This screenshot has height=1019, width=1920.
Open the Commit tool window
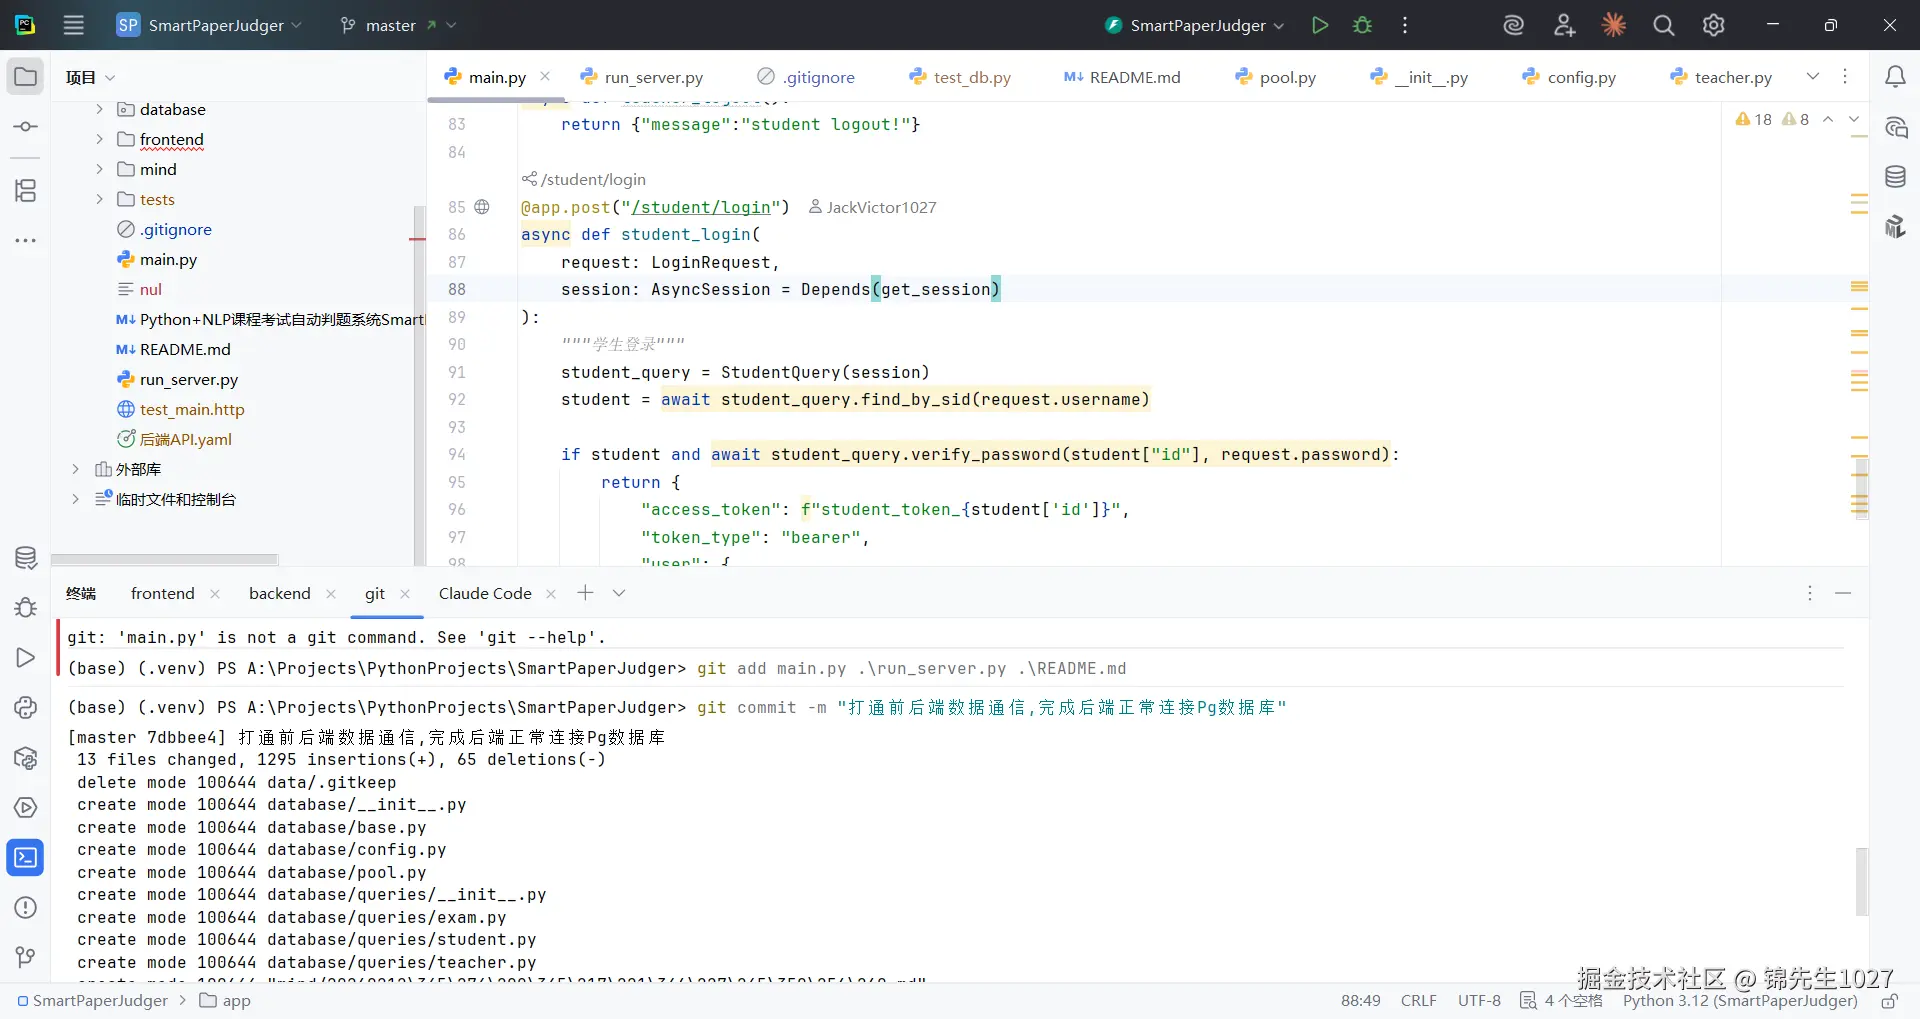click(26, 127)
